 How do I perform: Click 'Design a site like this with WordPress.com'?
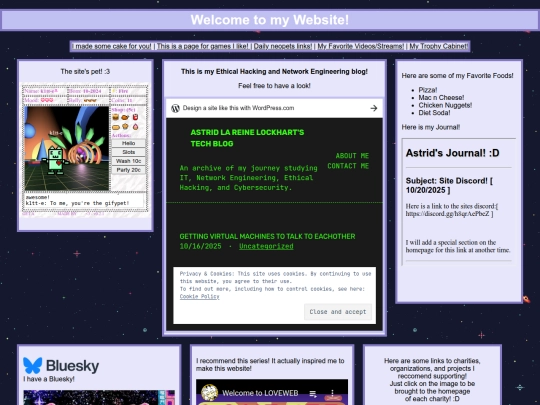(238, 108)
